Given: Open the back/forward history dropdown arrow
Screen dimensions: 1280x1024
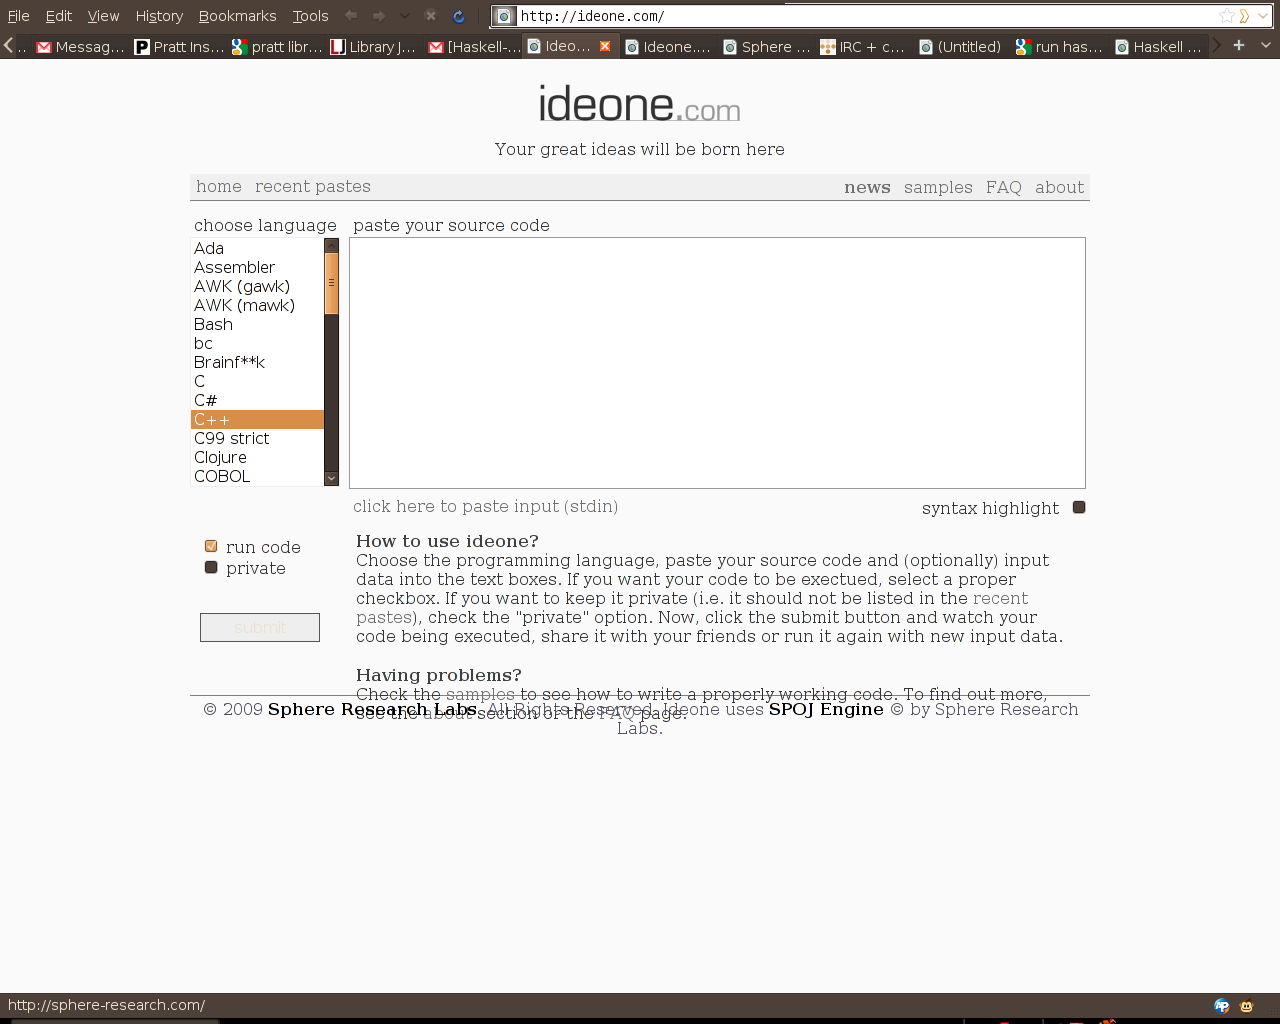Looking at the screenshot, I should (x=404, y=16).
